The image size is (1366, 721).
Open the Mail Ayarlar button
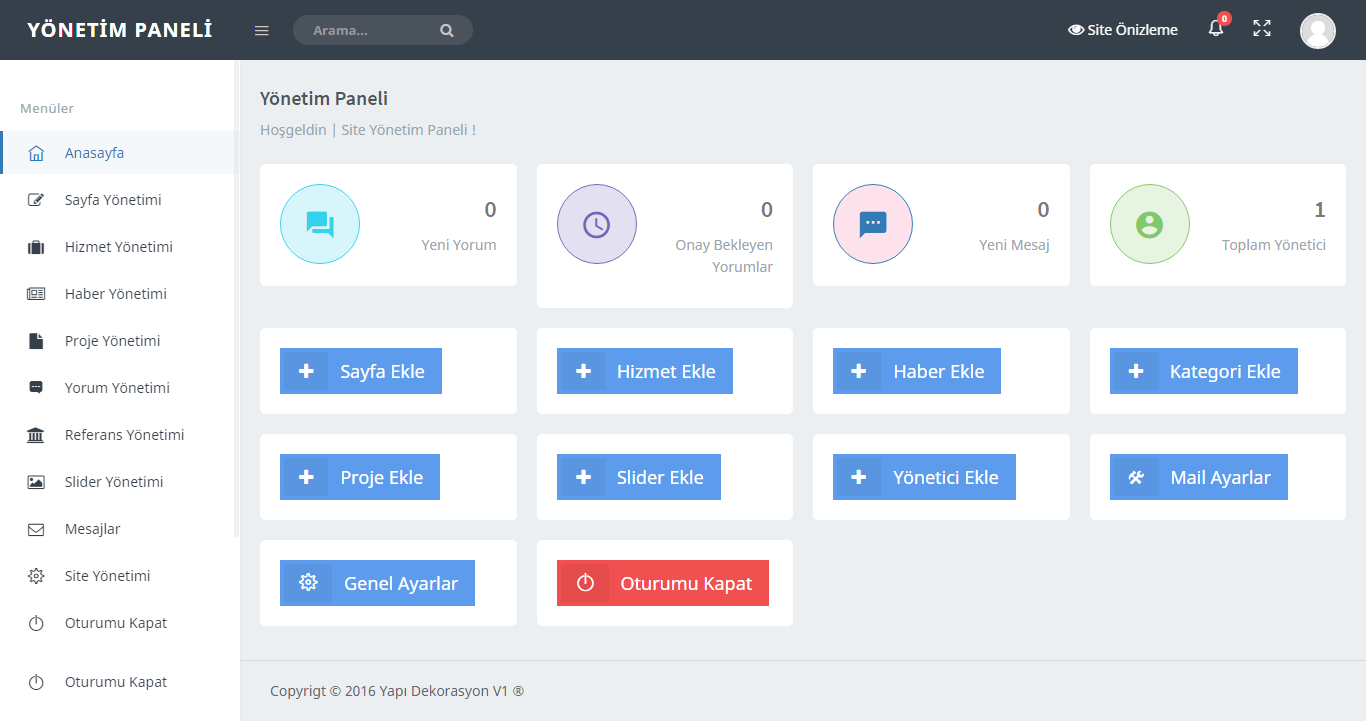1198,477
